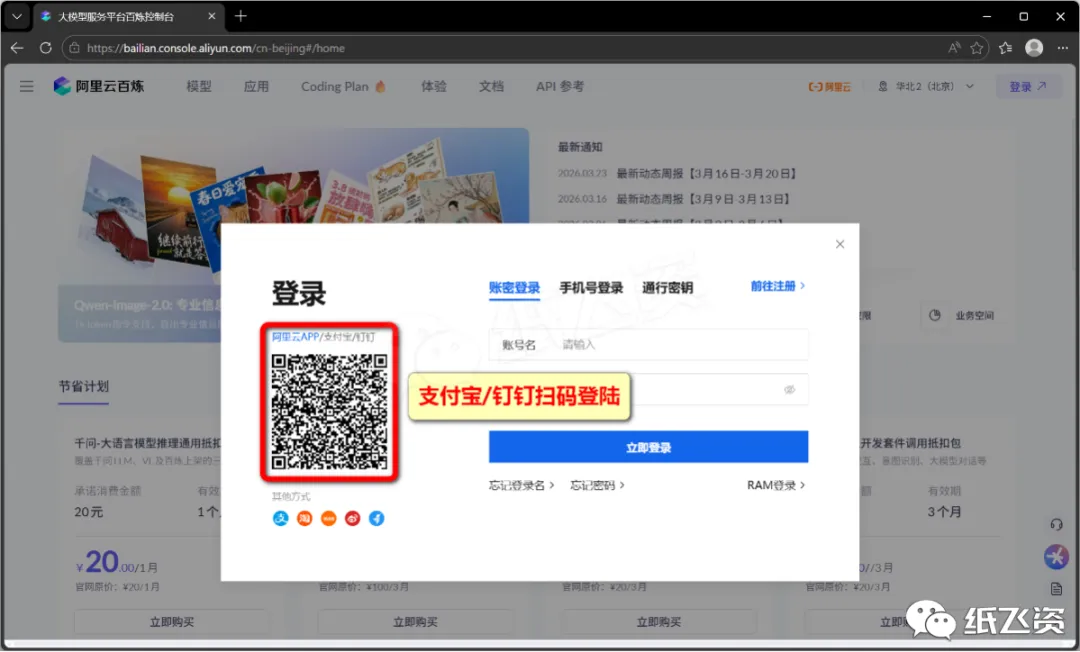Switch to 账密登录 tab
This screenshot has width=1080, height=652.
[514, 288]
